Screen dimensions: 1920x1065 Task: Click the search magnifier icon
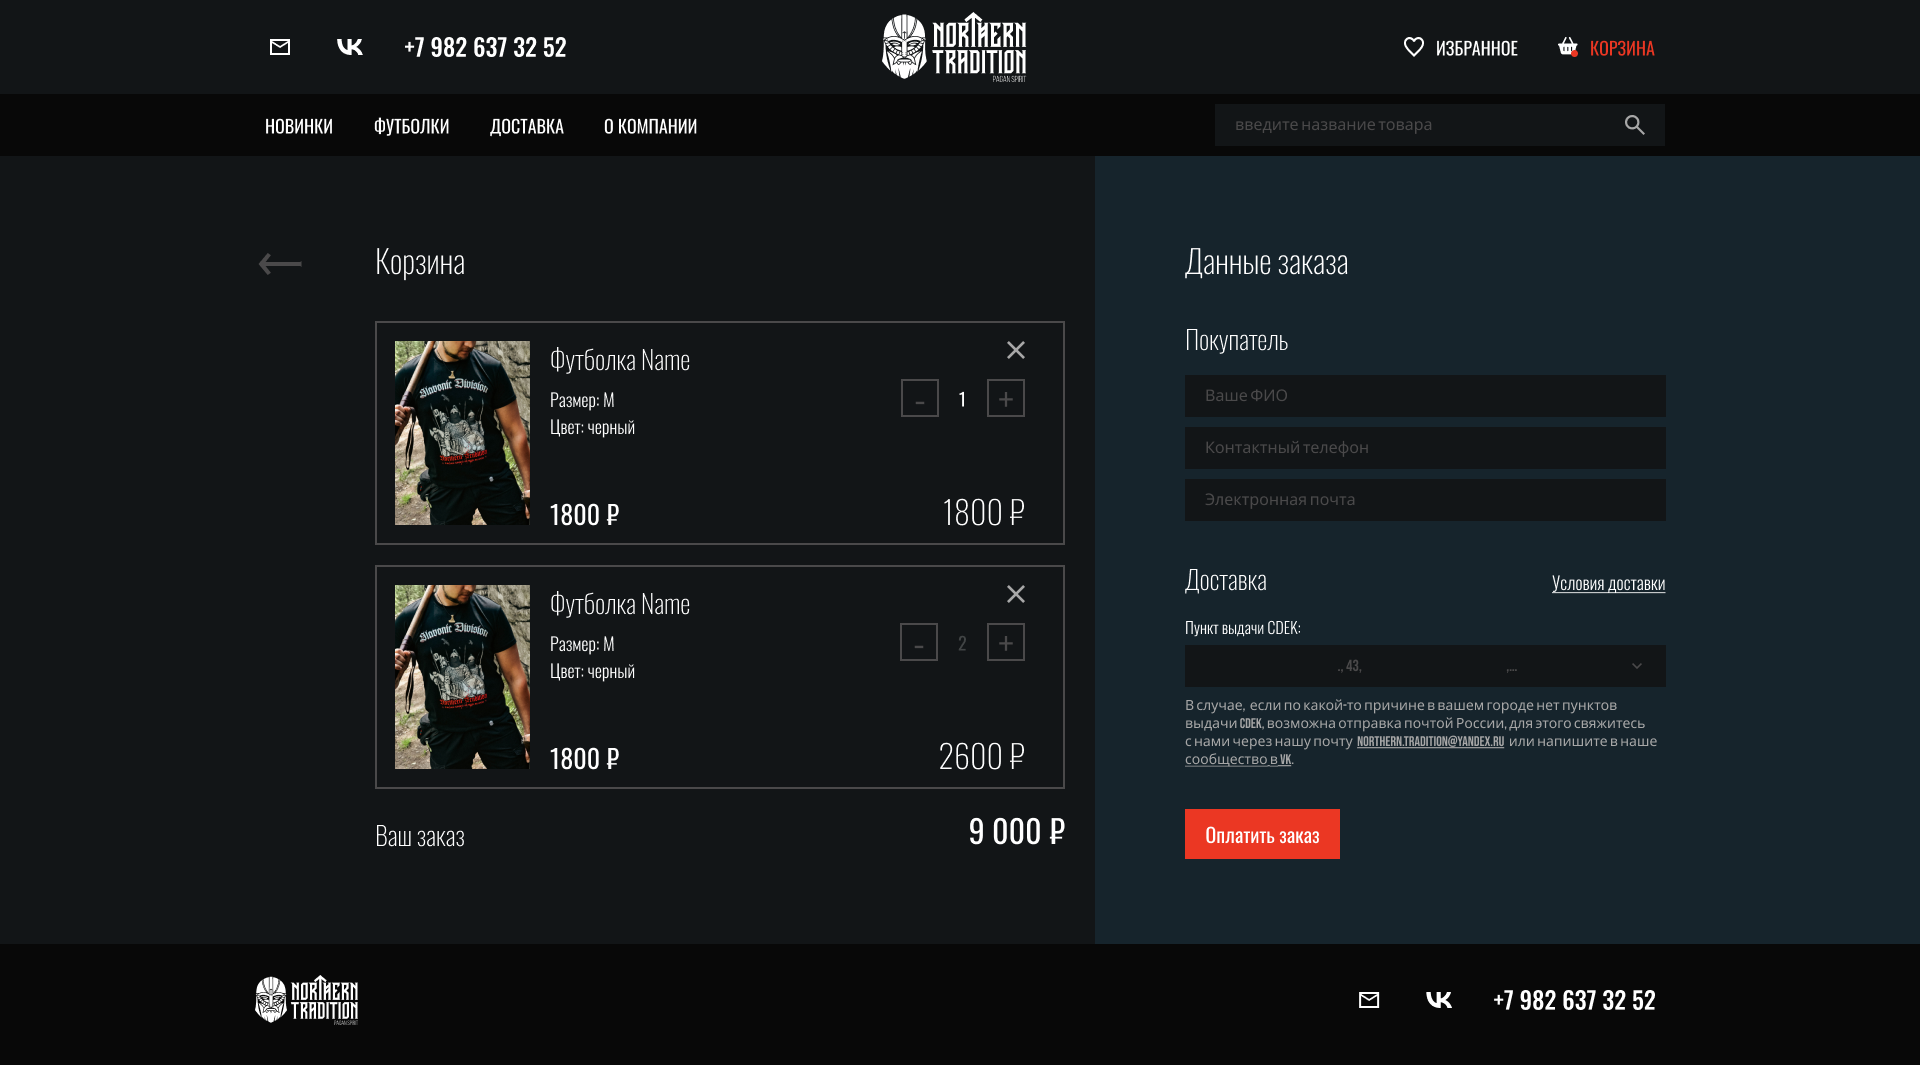[x=1635, y=125]
